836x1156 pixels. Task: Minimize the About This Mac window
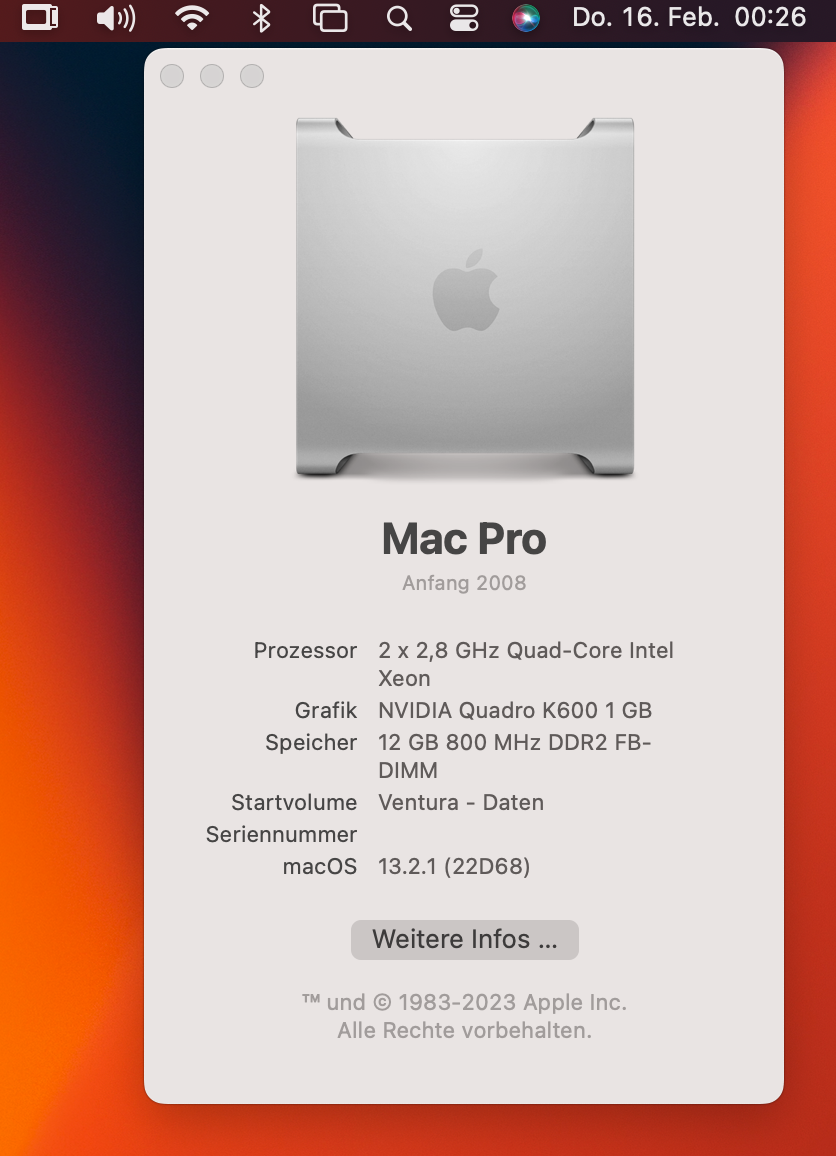(212, 76)
